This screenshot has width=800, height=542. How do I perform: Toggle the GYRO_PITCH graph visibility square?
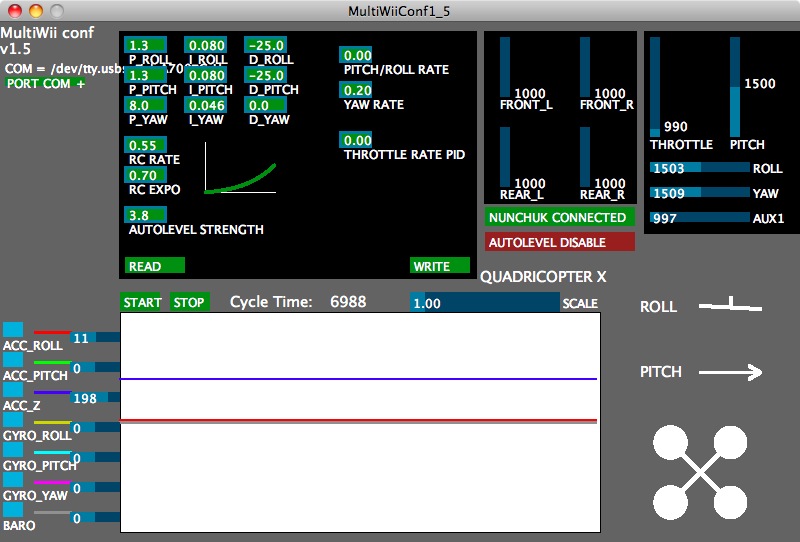pyautogui.click(x=13, y=450)
